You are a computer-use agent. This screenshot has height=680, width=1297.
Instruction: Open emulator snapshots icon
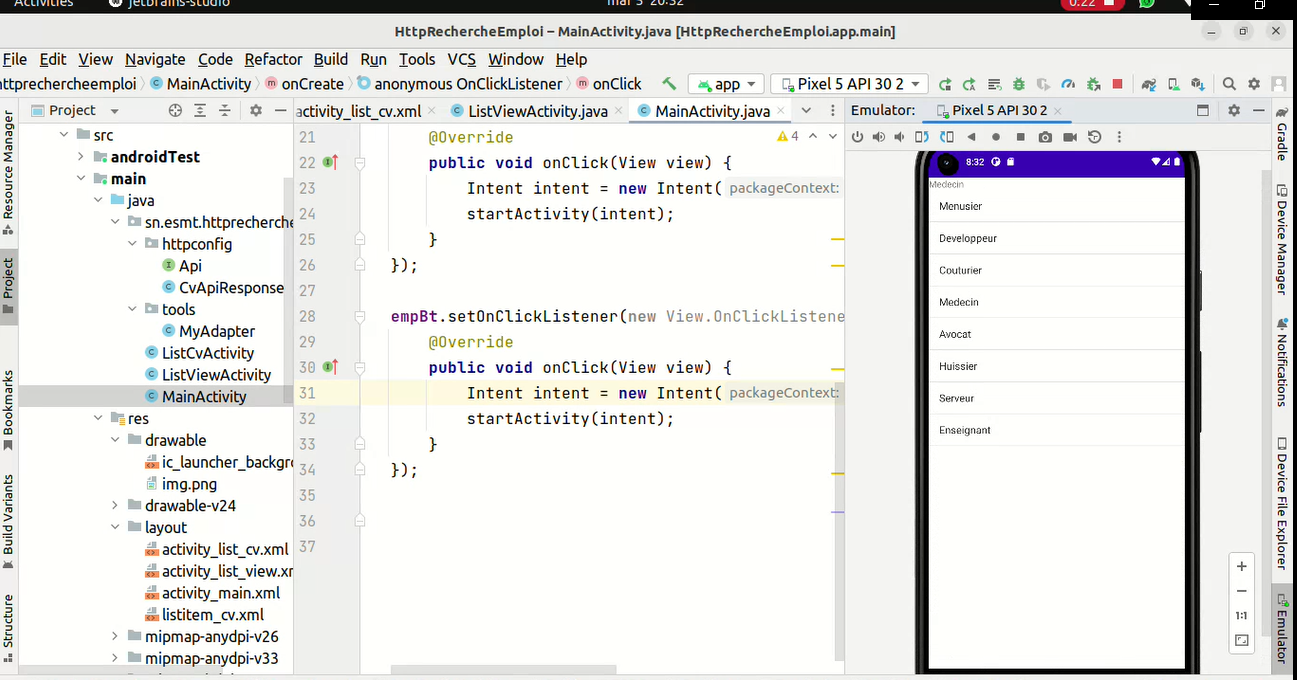pos(1095,137)
